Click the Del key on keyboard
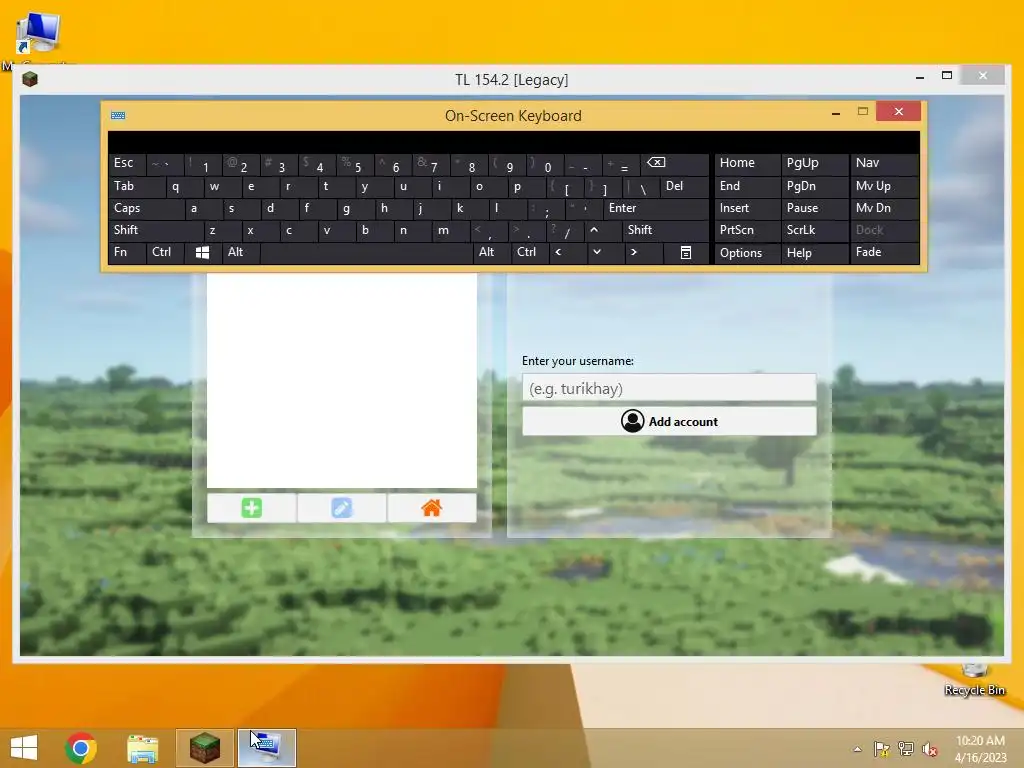1024x768 pixels. [x=684, y=187]
